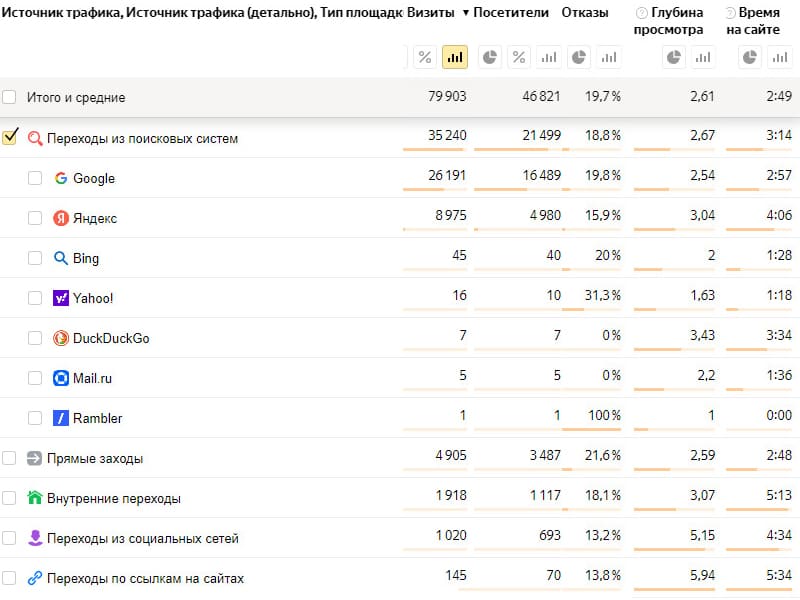Click the pie chart icon under Отказы
Screen dimensions: 800x600
tap(579, 57)
